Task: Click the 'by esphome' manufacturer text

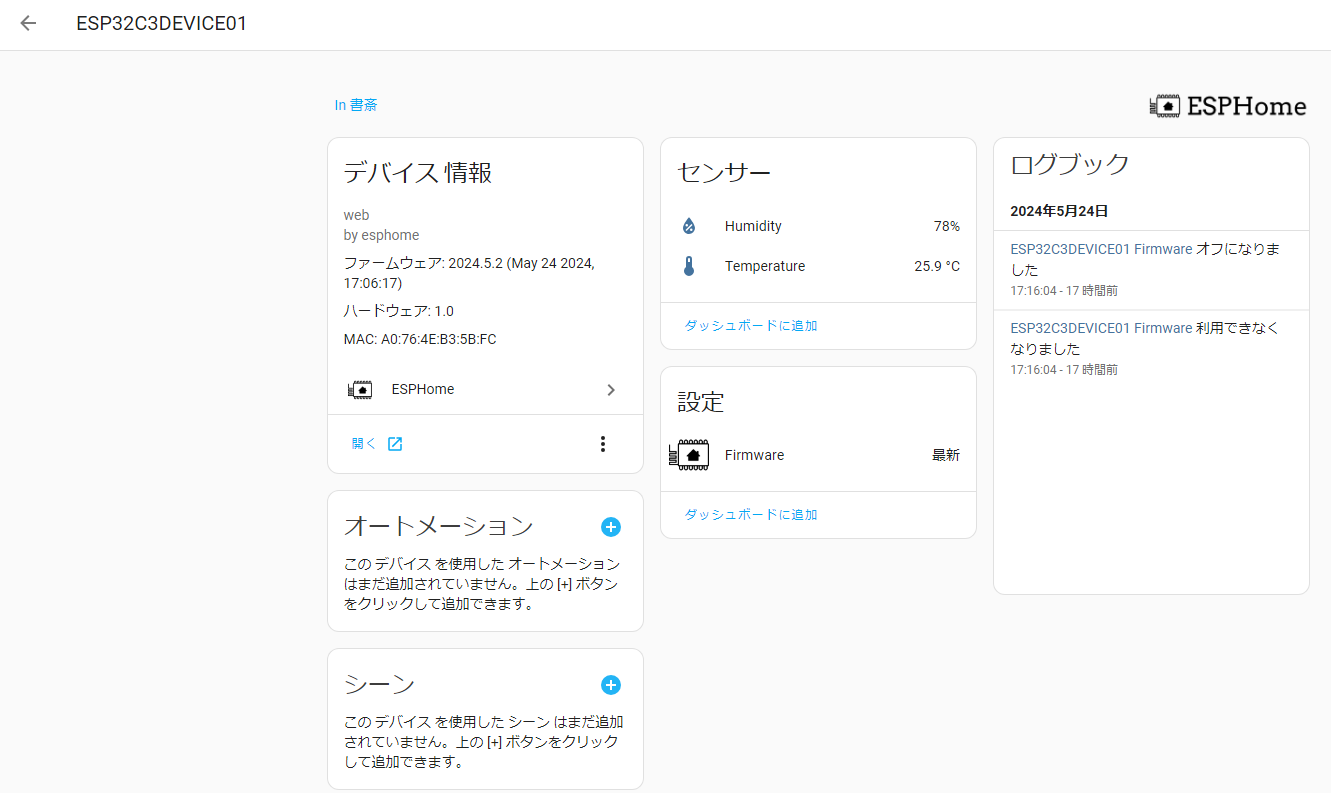Action: 382,236
